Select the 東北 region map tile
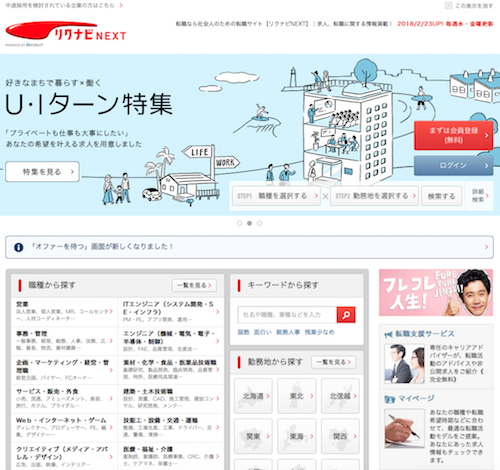This screenshot has height=470, width=500. coord(297,396)
